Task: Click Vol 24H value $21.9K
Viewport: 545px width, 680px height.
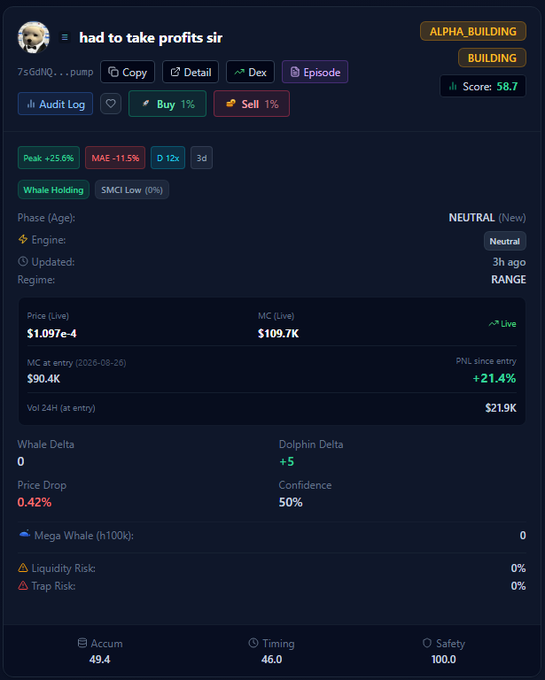Action: [x=501, y=408]
